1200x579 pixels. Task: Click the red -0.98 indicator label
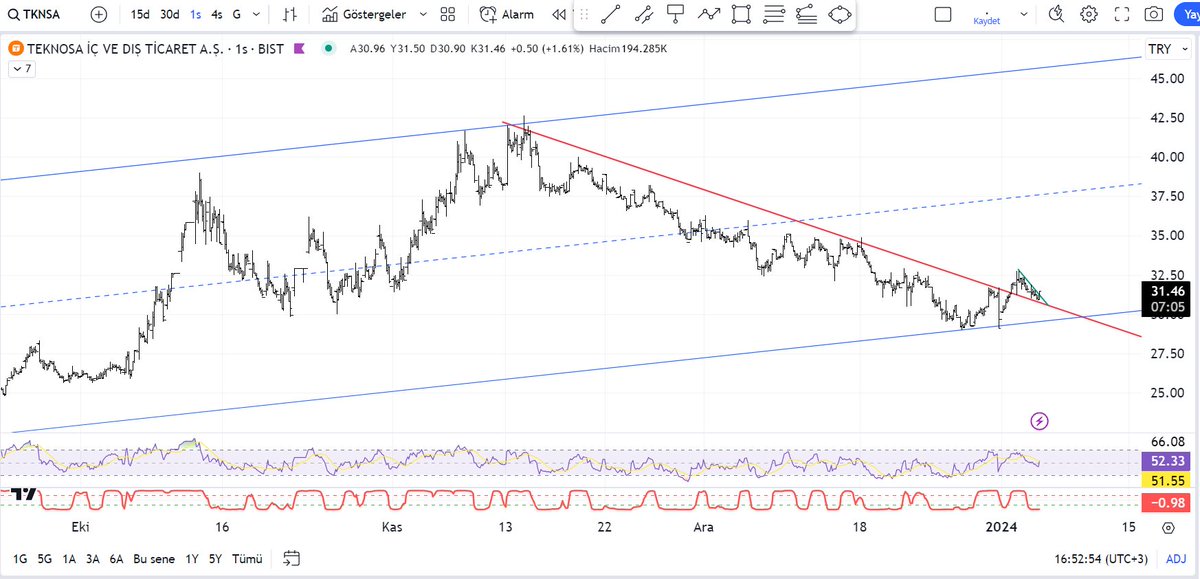point(1164,503)
